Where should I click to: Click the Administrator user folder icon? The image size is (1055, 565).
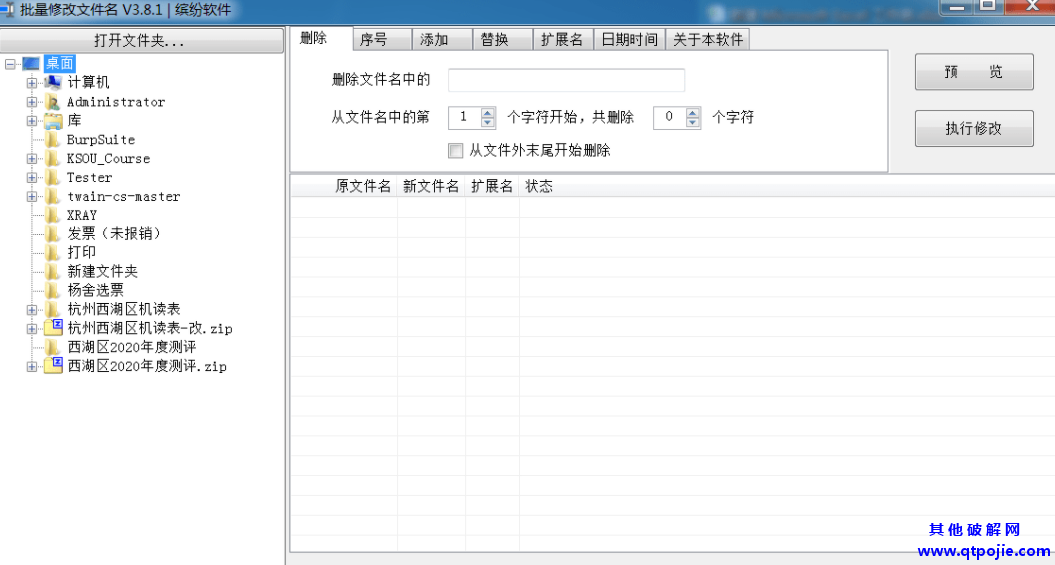[52, 102]
